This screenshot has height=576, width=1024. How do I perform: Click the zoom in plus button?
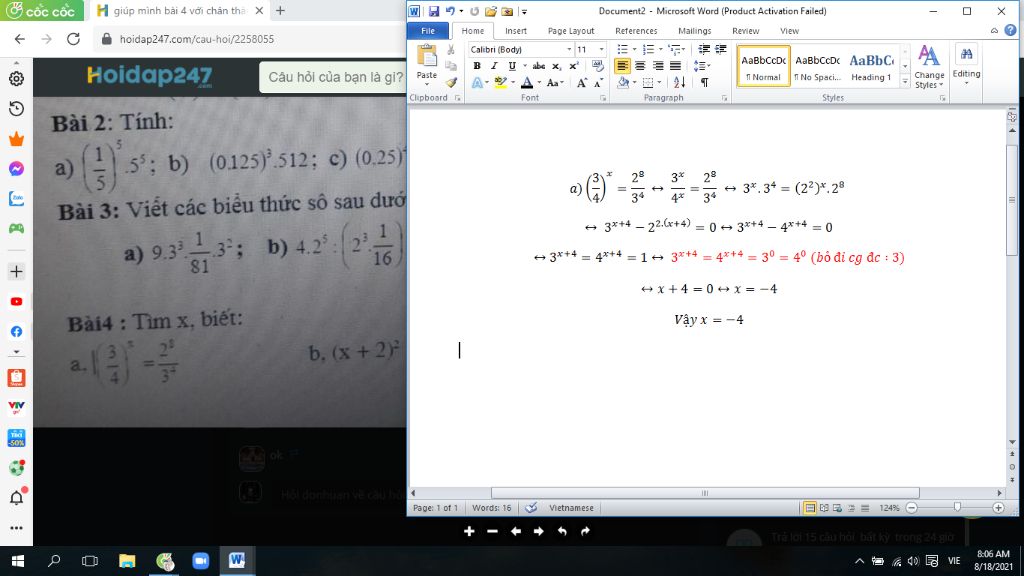(998, 507)
